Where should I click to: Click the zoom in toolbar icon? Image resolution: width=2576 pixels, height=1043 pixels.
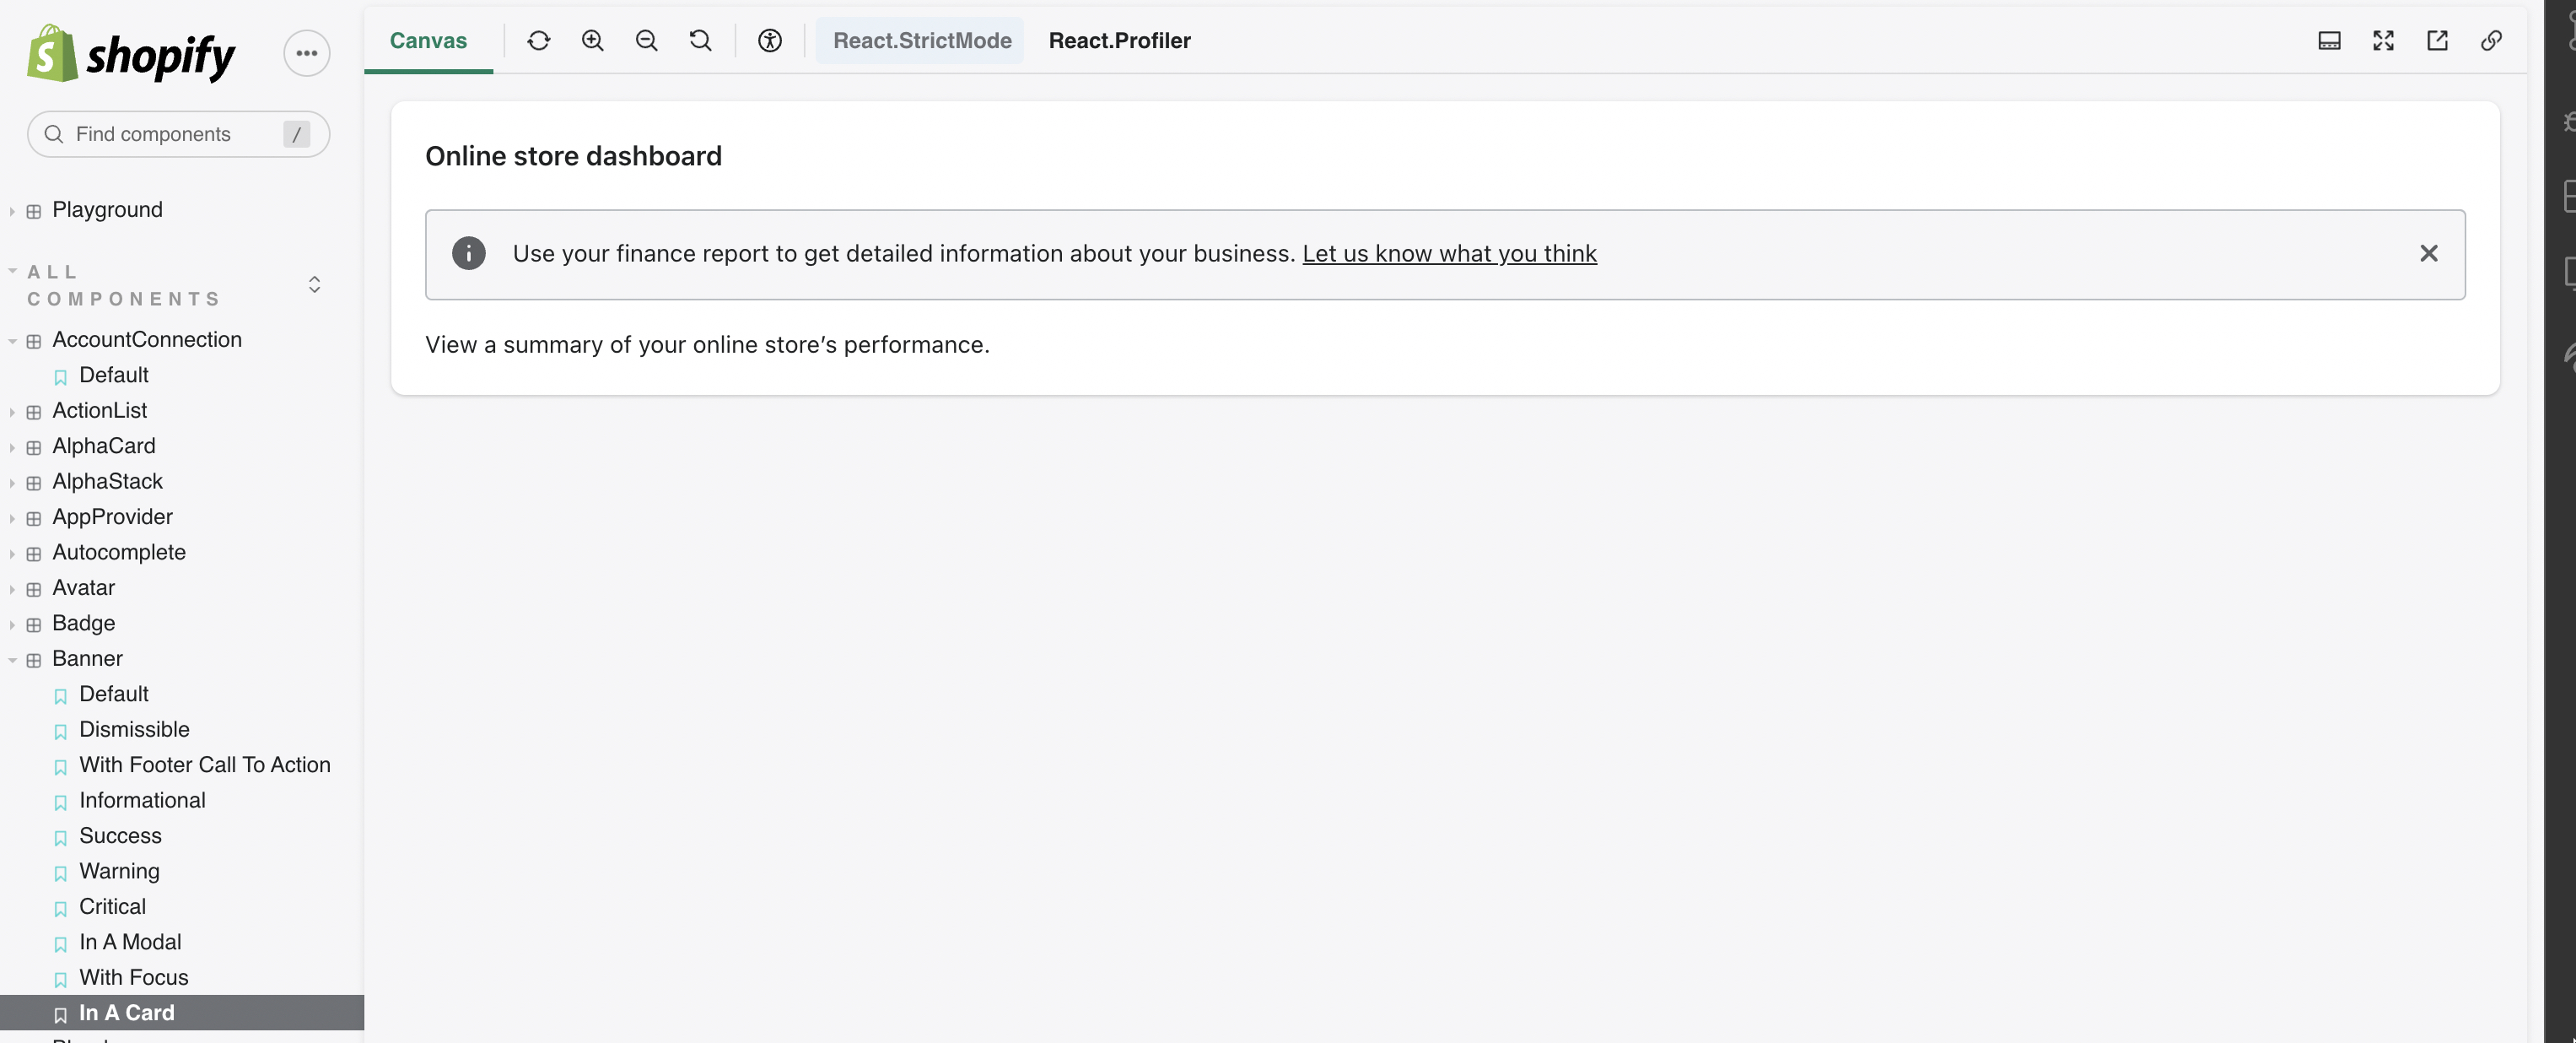point(592,40)
